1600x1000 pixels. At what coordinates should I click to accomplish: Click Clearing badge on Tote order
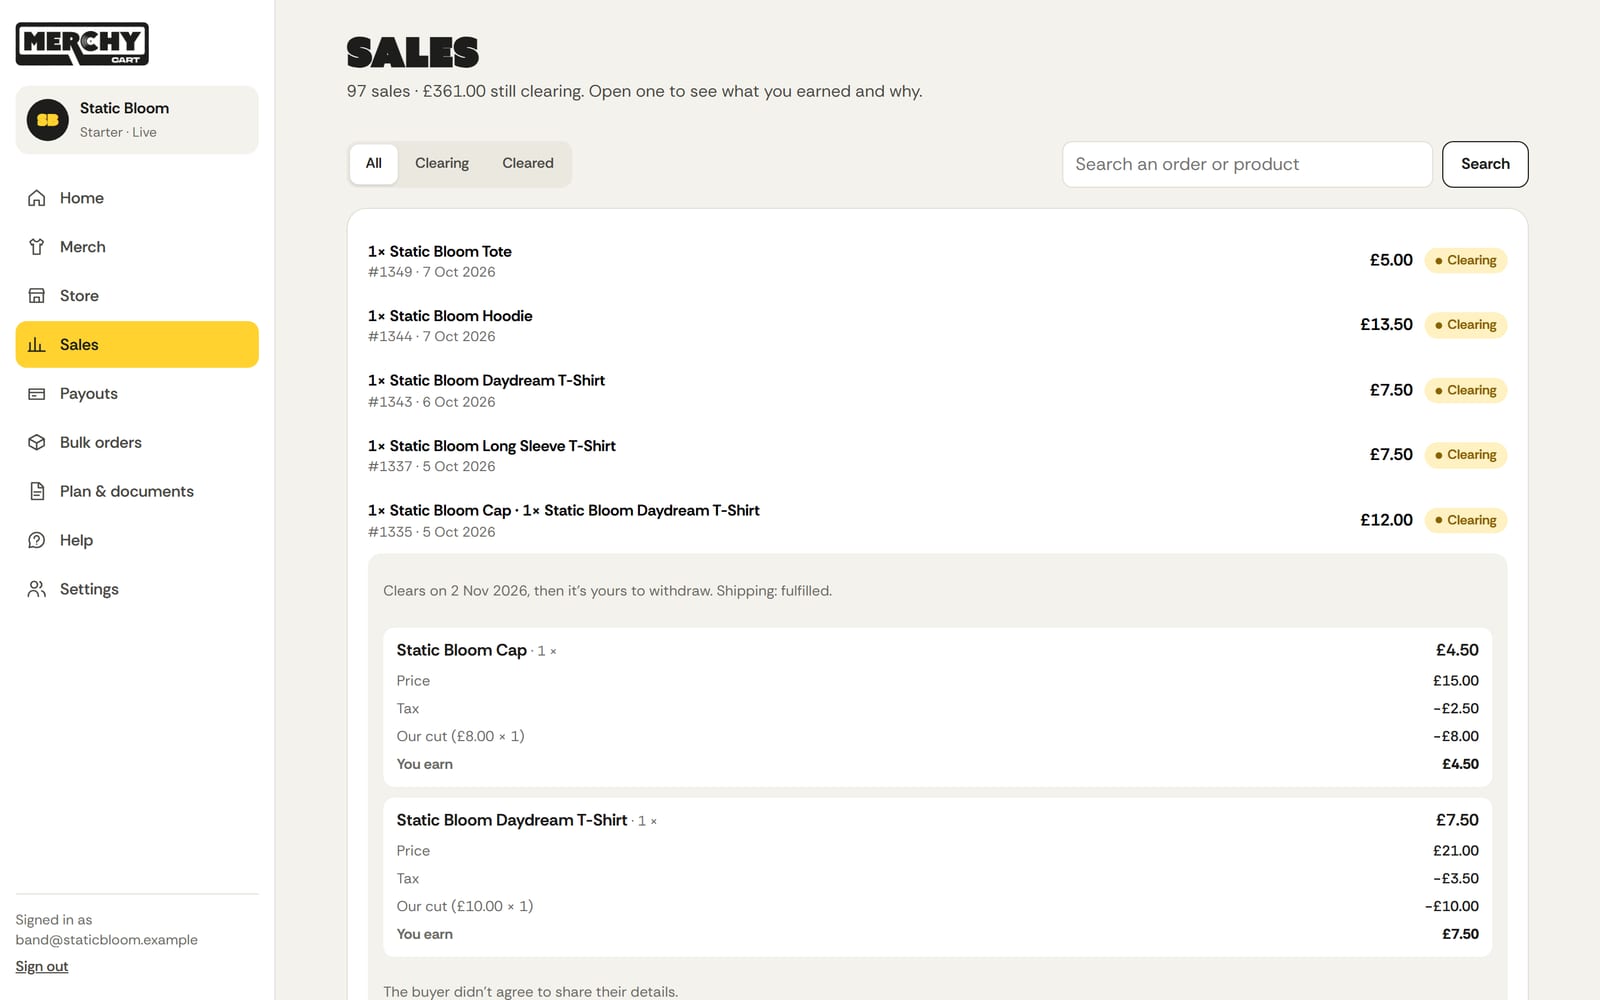(1465, 260)
